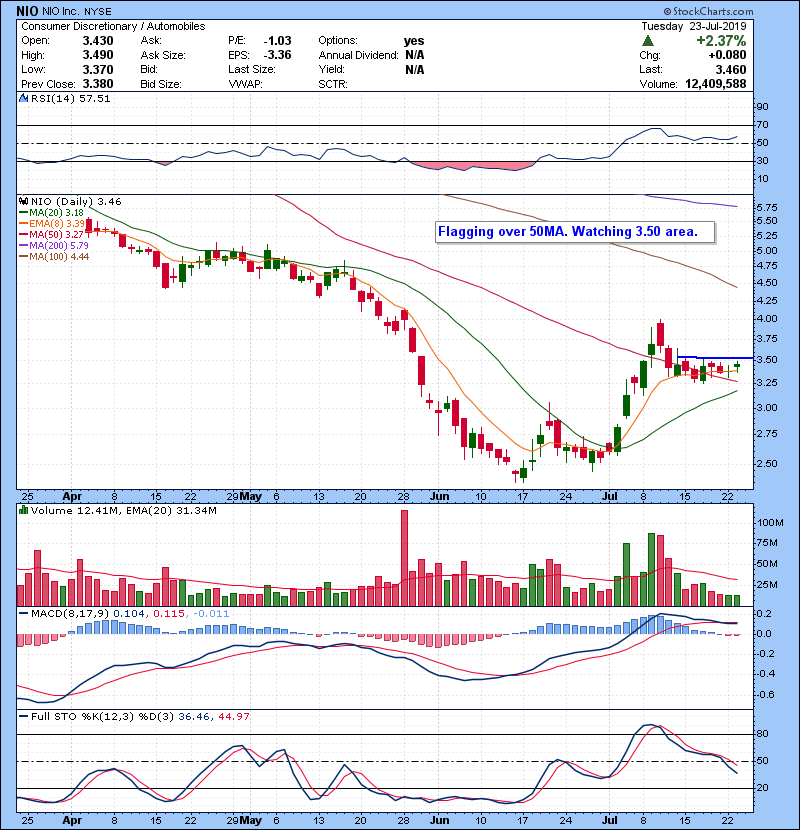Select the Open value 3.430
Screen dimensions: 800x830
pyautogui.click(x=98, y=41)
